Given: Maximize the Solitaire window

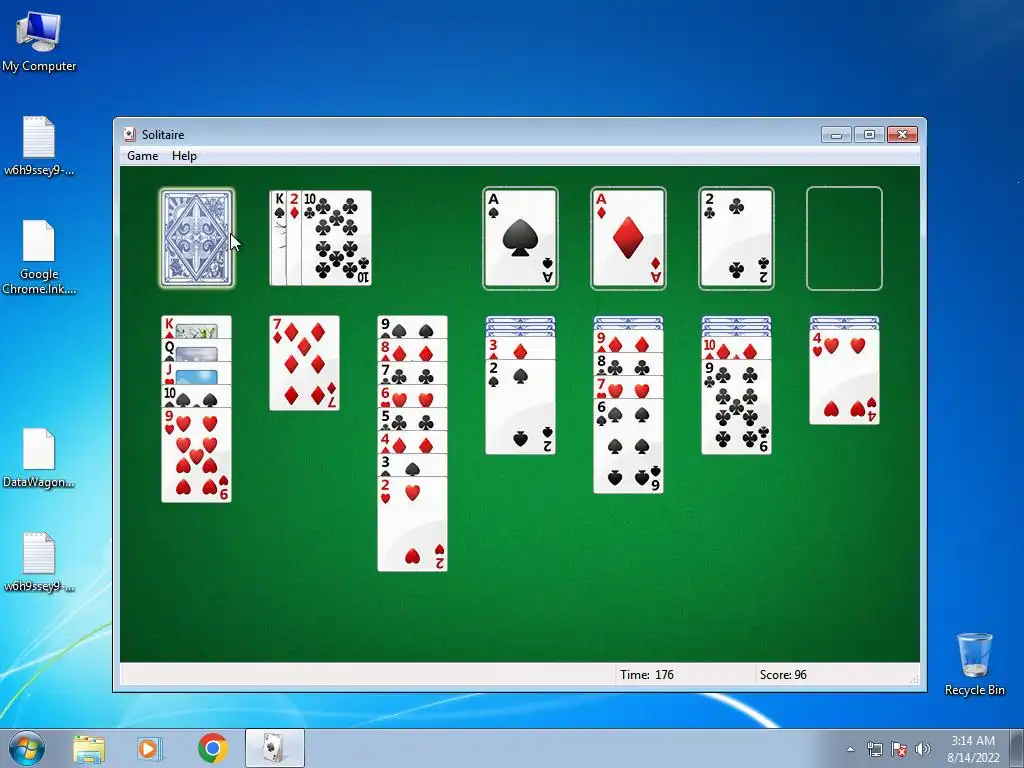Looking at the screenshot, I should [869, 135].
